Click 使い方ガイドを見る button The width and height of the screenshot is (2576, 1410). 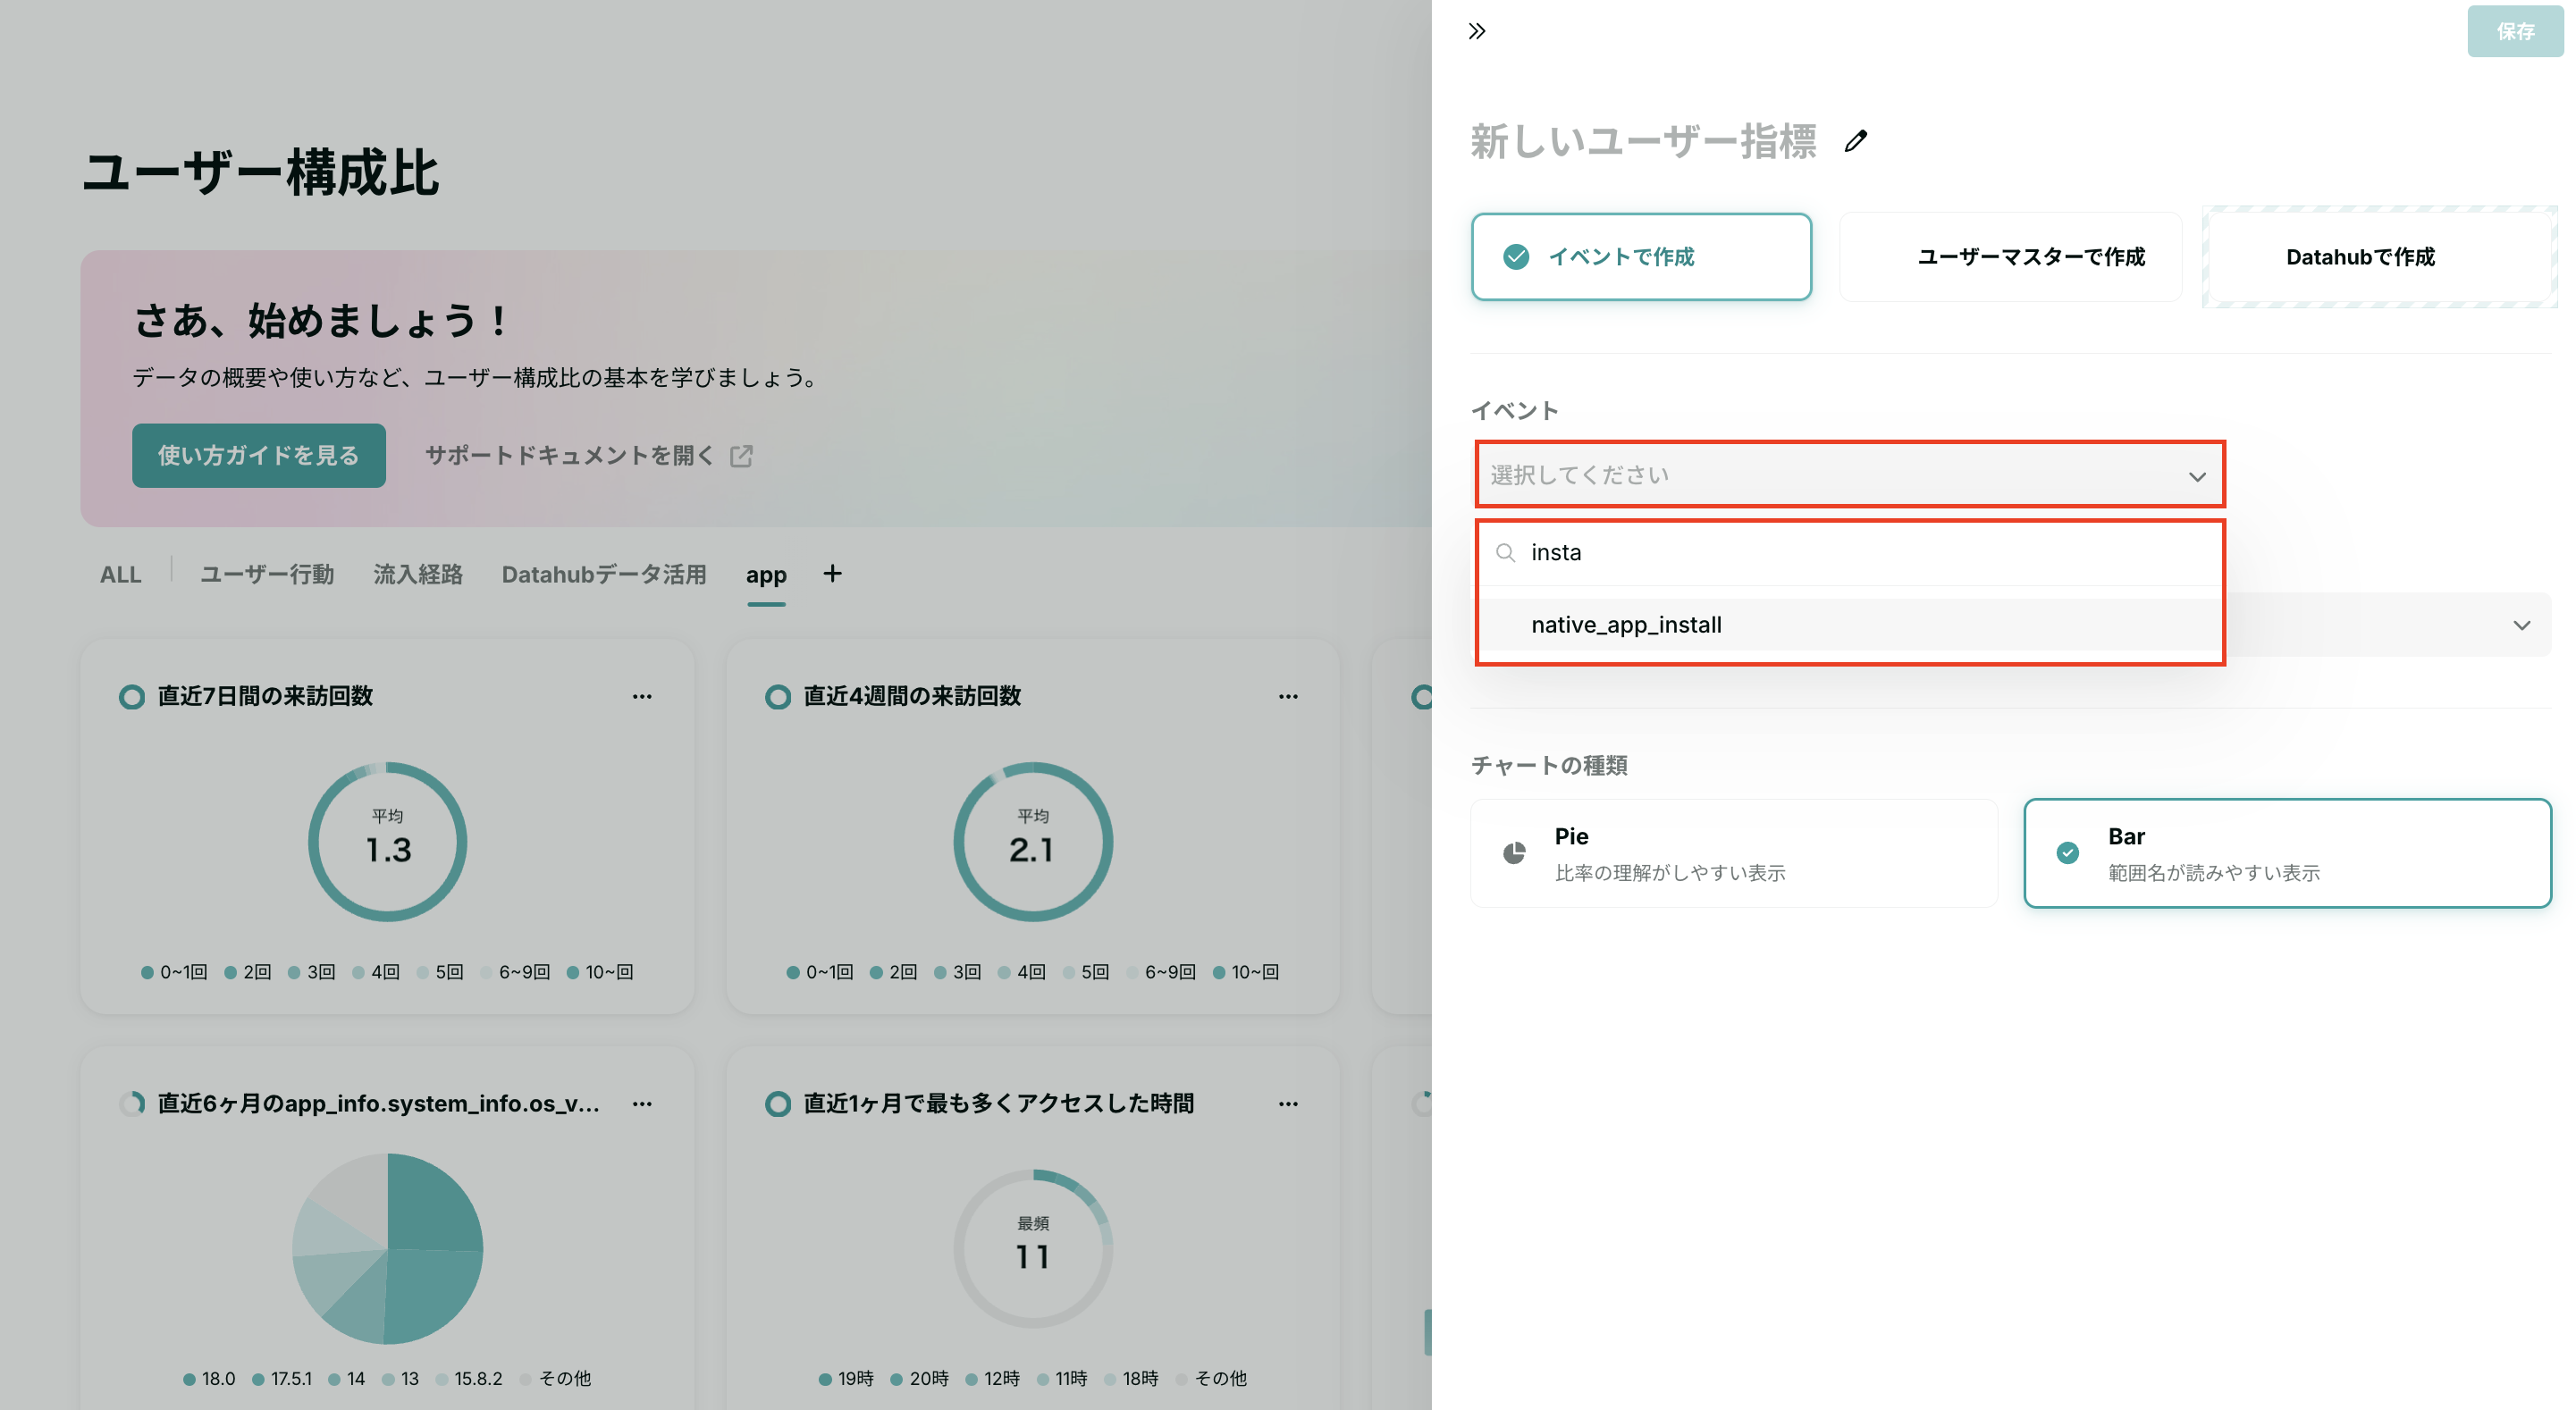[x=258, y=456]
